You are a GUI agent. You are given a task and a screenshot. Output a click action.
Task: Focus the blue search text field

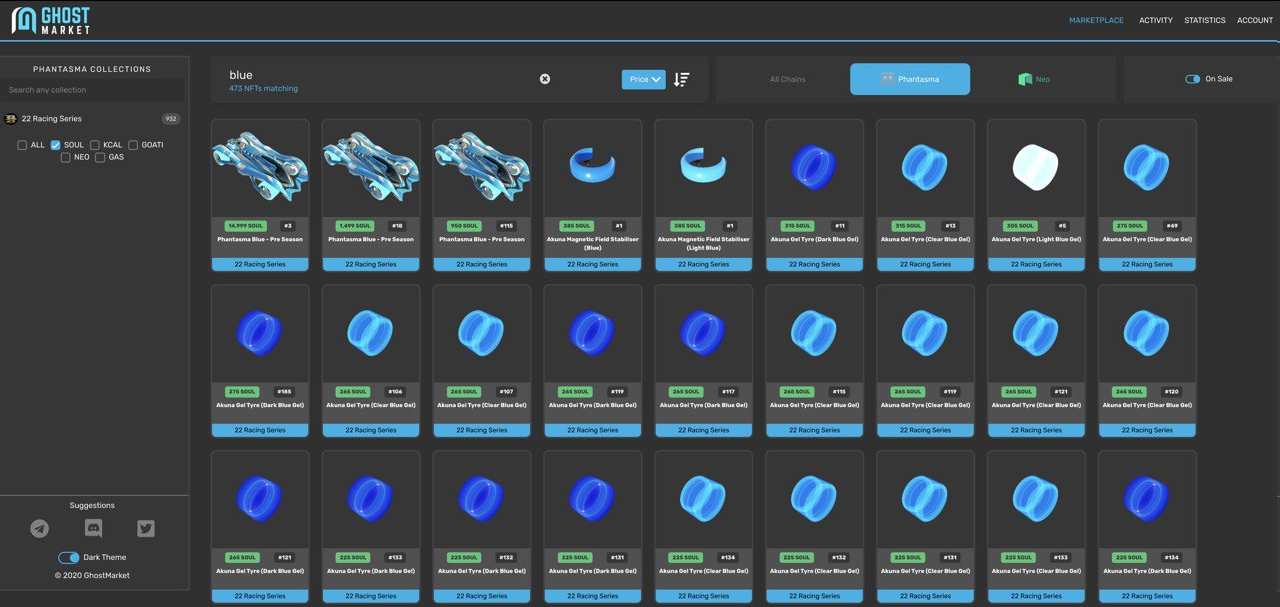(x=380, y=75)
